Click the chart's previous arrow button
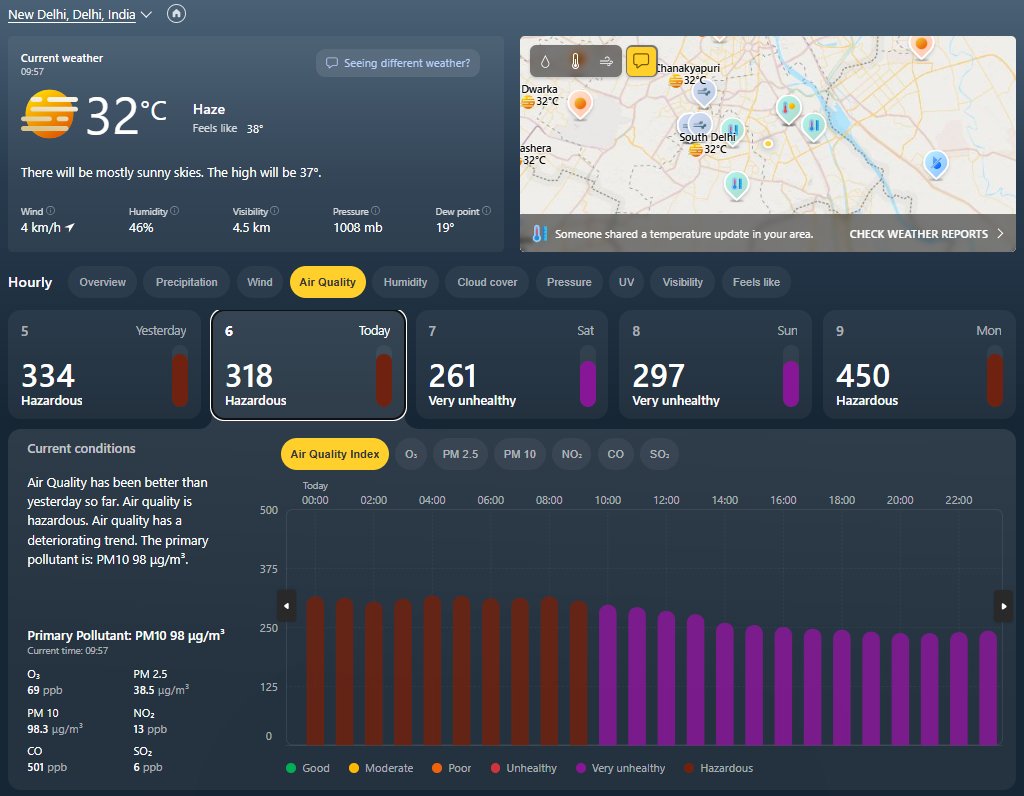Screen dimensions: 1024x796 point(287,606)
